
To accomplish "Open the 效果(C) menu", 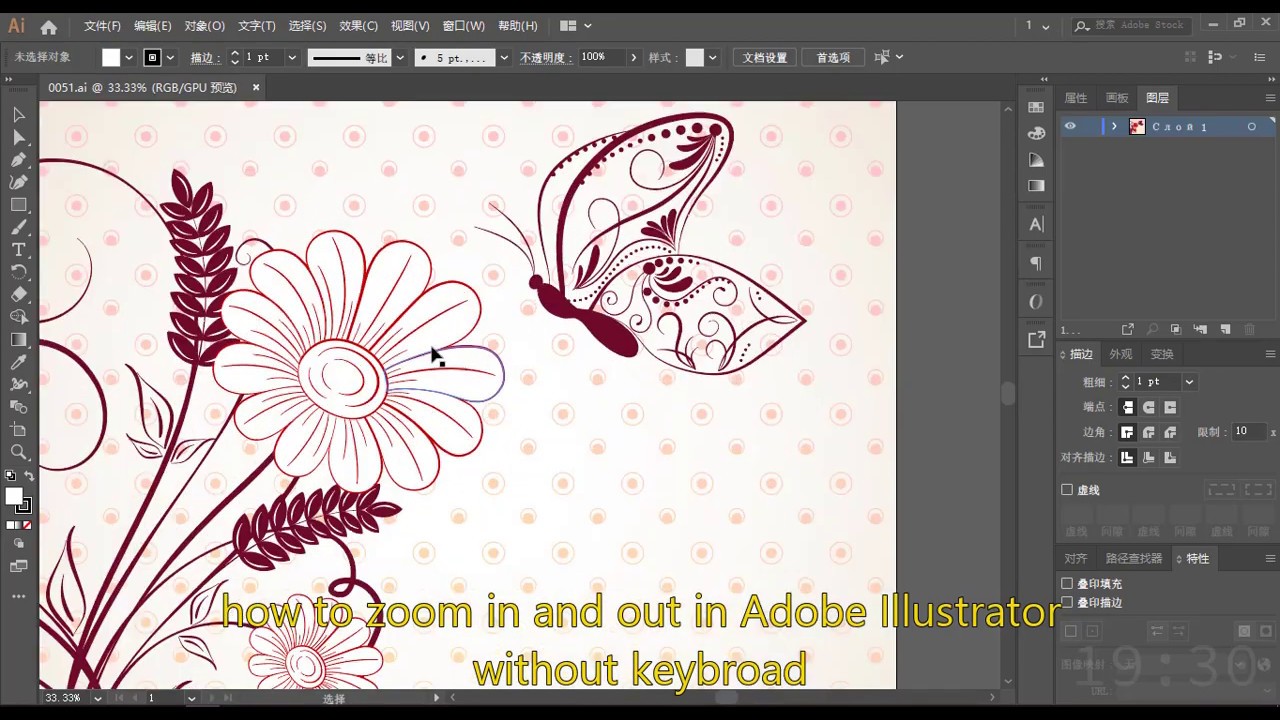I will (x=358, y=26).
